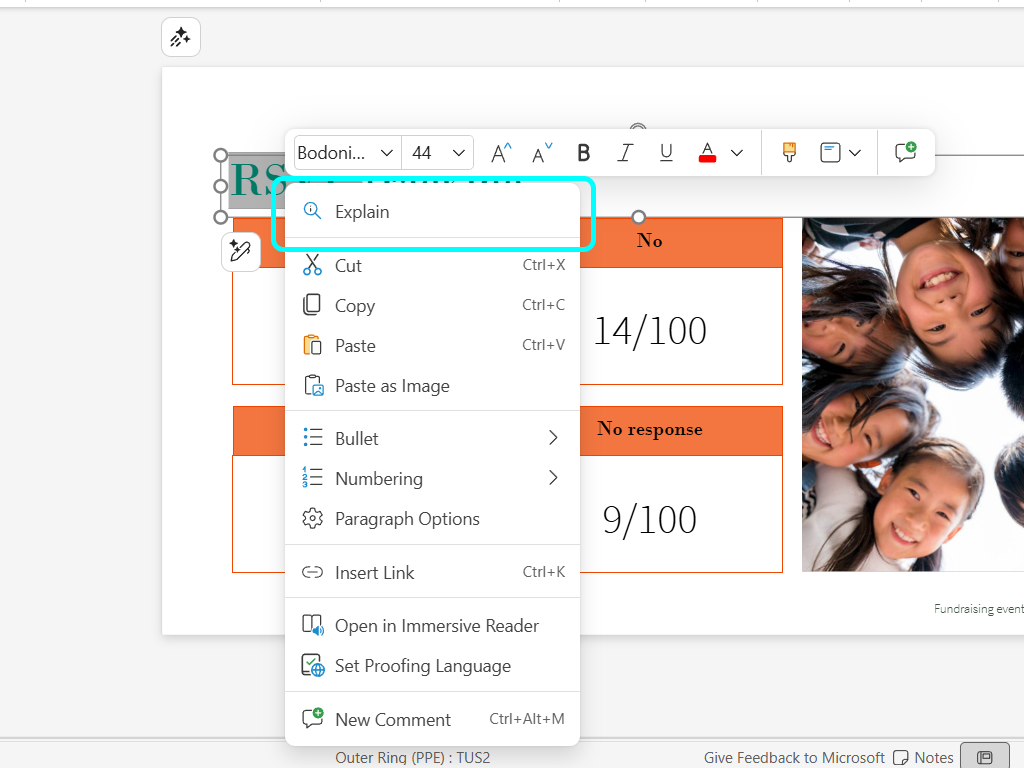The image size is (1024, 768).
Task: Click the magic rewrite pen icon beside title
Action: pyautogui.click(x=241, y=252)
